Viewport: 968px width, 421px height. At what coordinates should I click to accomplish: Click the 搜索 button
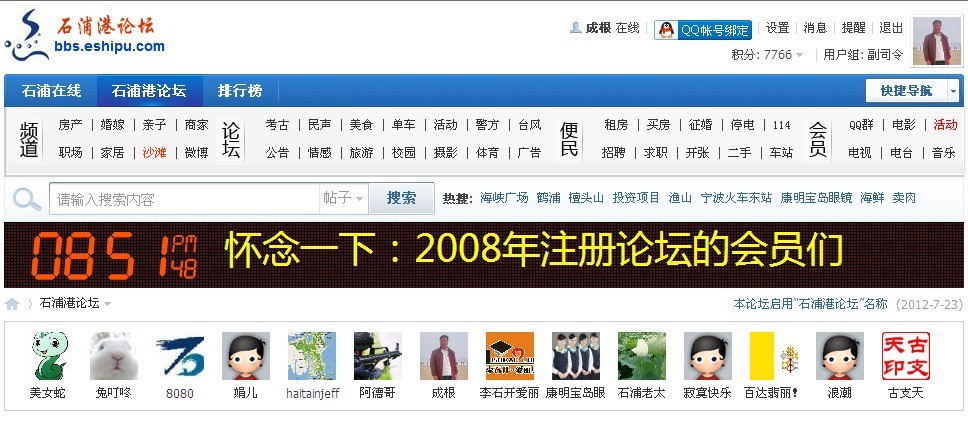point(401,198)
